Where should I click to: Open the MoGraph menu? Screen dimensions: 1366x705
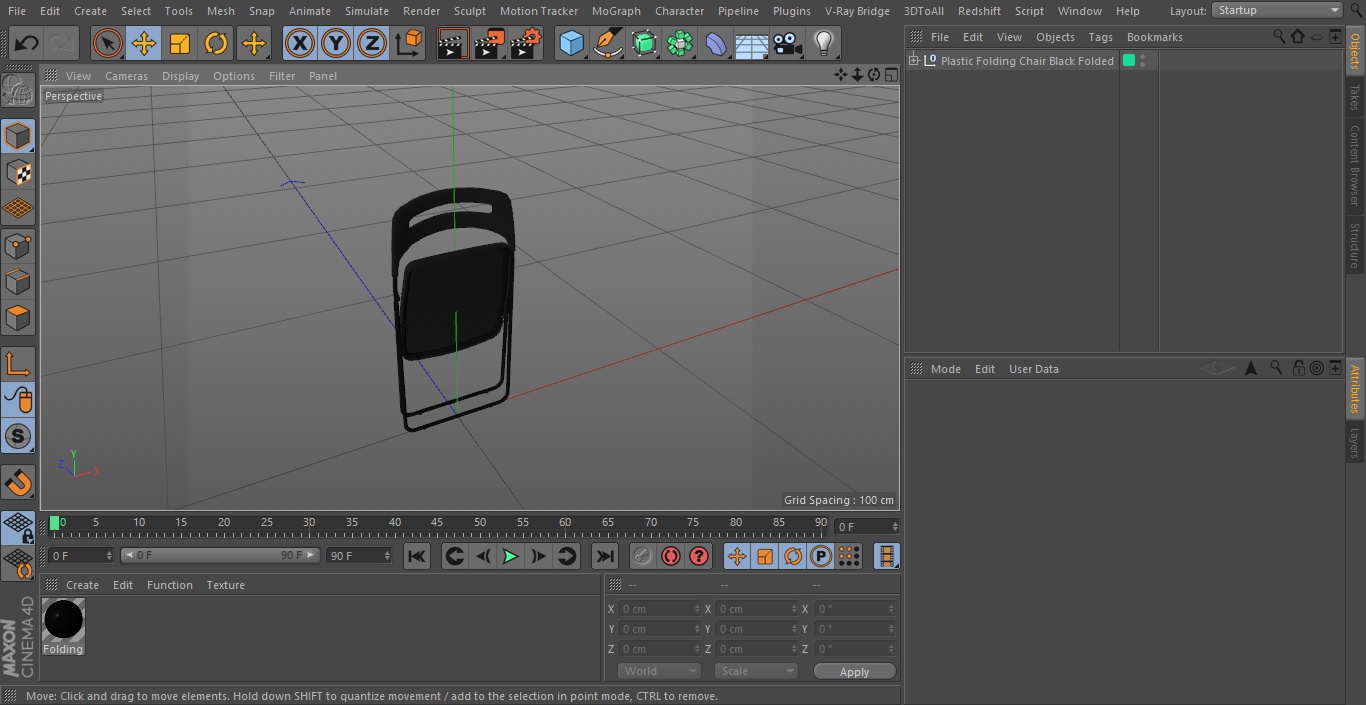(616, 11)
